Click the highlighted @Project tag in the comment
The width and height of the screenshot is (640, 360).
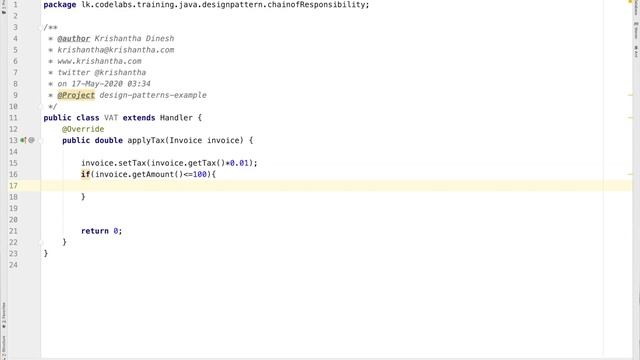[x=76, y=95]
